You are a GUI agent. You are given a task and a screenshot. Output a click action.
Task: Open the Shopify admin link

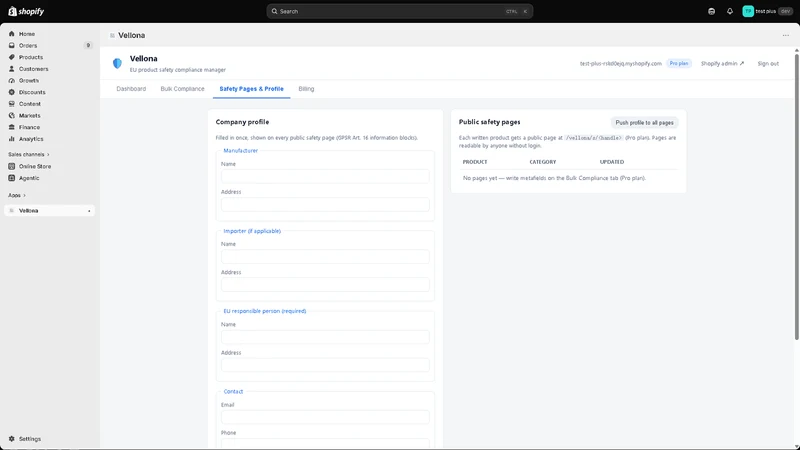[722, 64]
